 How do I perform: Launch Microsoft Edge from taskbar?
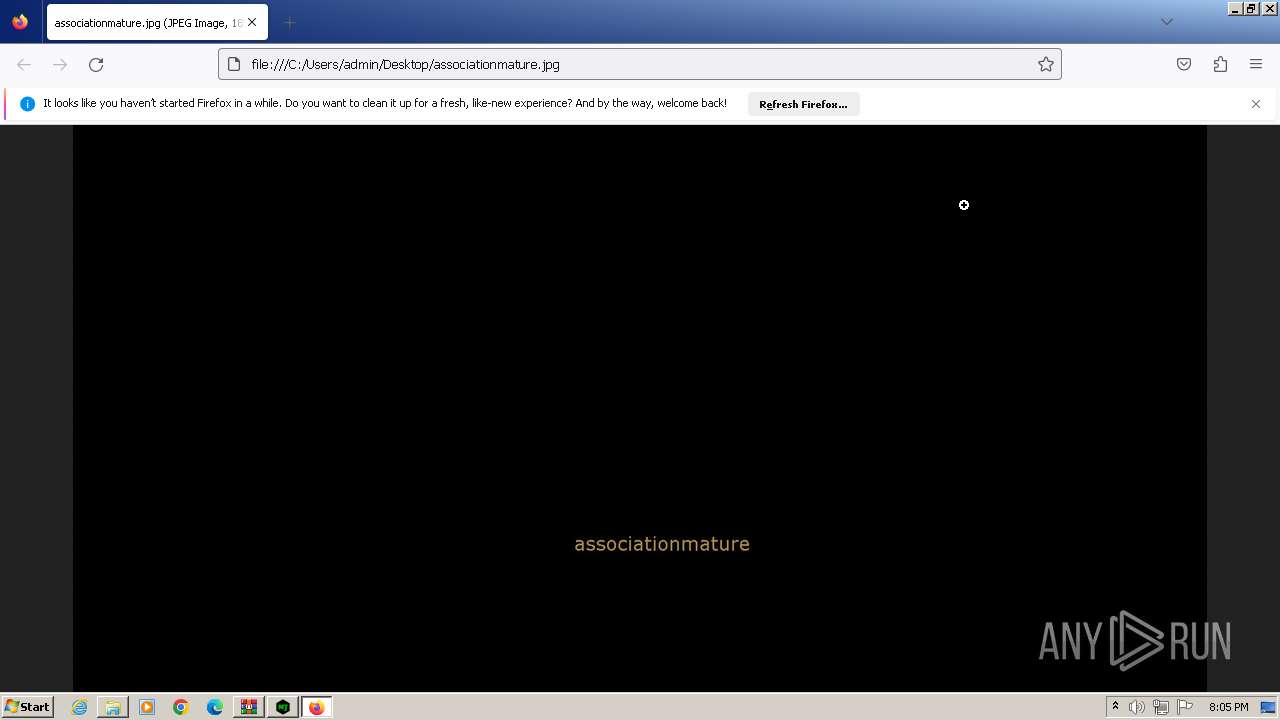[x=215, y=707]
